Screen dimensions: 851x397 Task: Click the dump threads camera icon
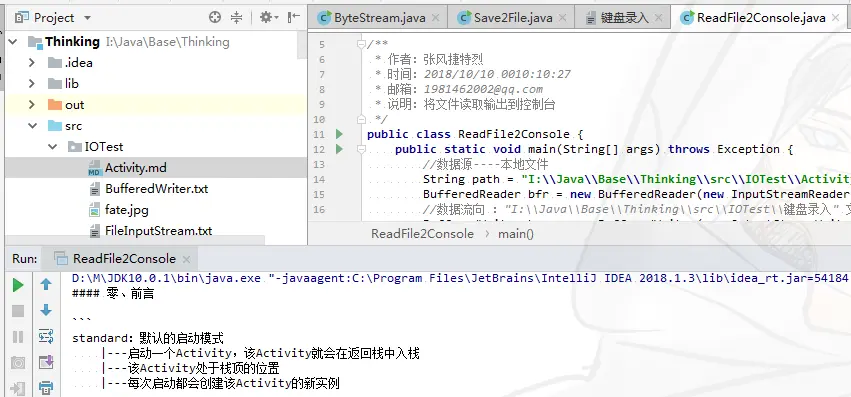click(x=18, y=363)
